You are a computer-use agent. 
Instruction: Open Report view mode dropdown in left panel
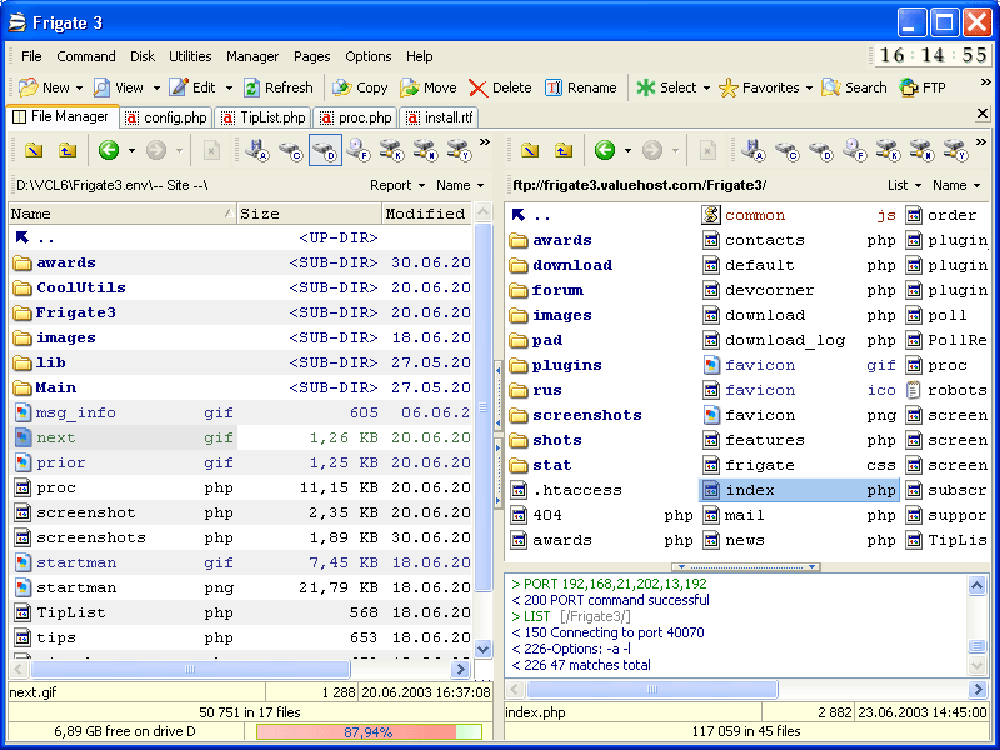click(397, 185)
